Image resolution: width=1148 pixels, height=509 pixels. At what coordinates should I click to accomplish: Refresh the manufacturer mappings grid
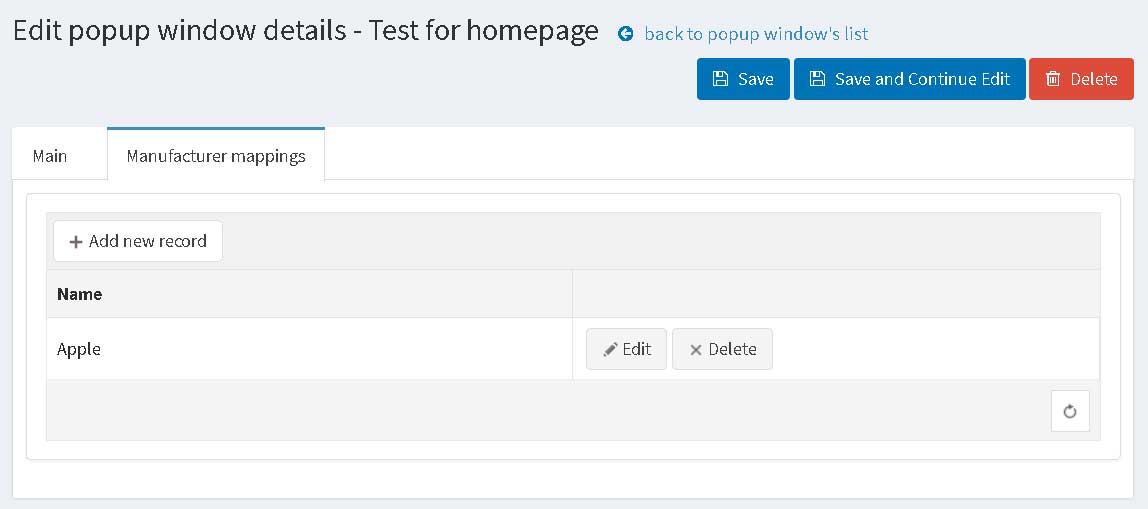click(x=1070, y=411)
